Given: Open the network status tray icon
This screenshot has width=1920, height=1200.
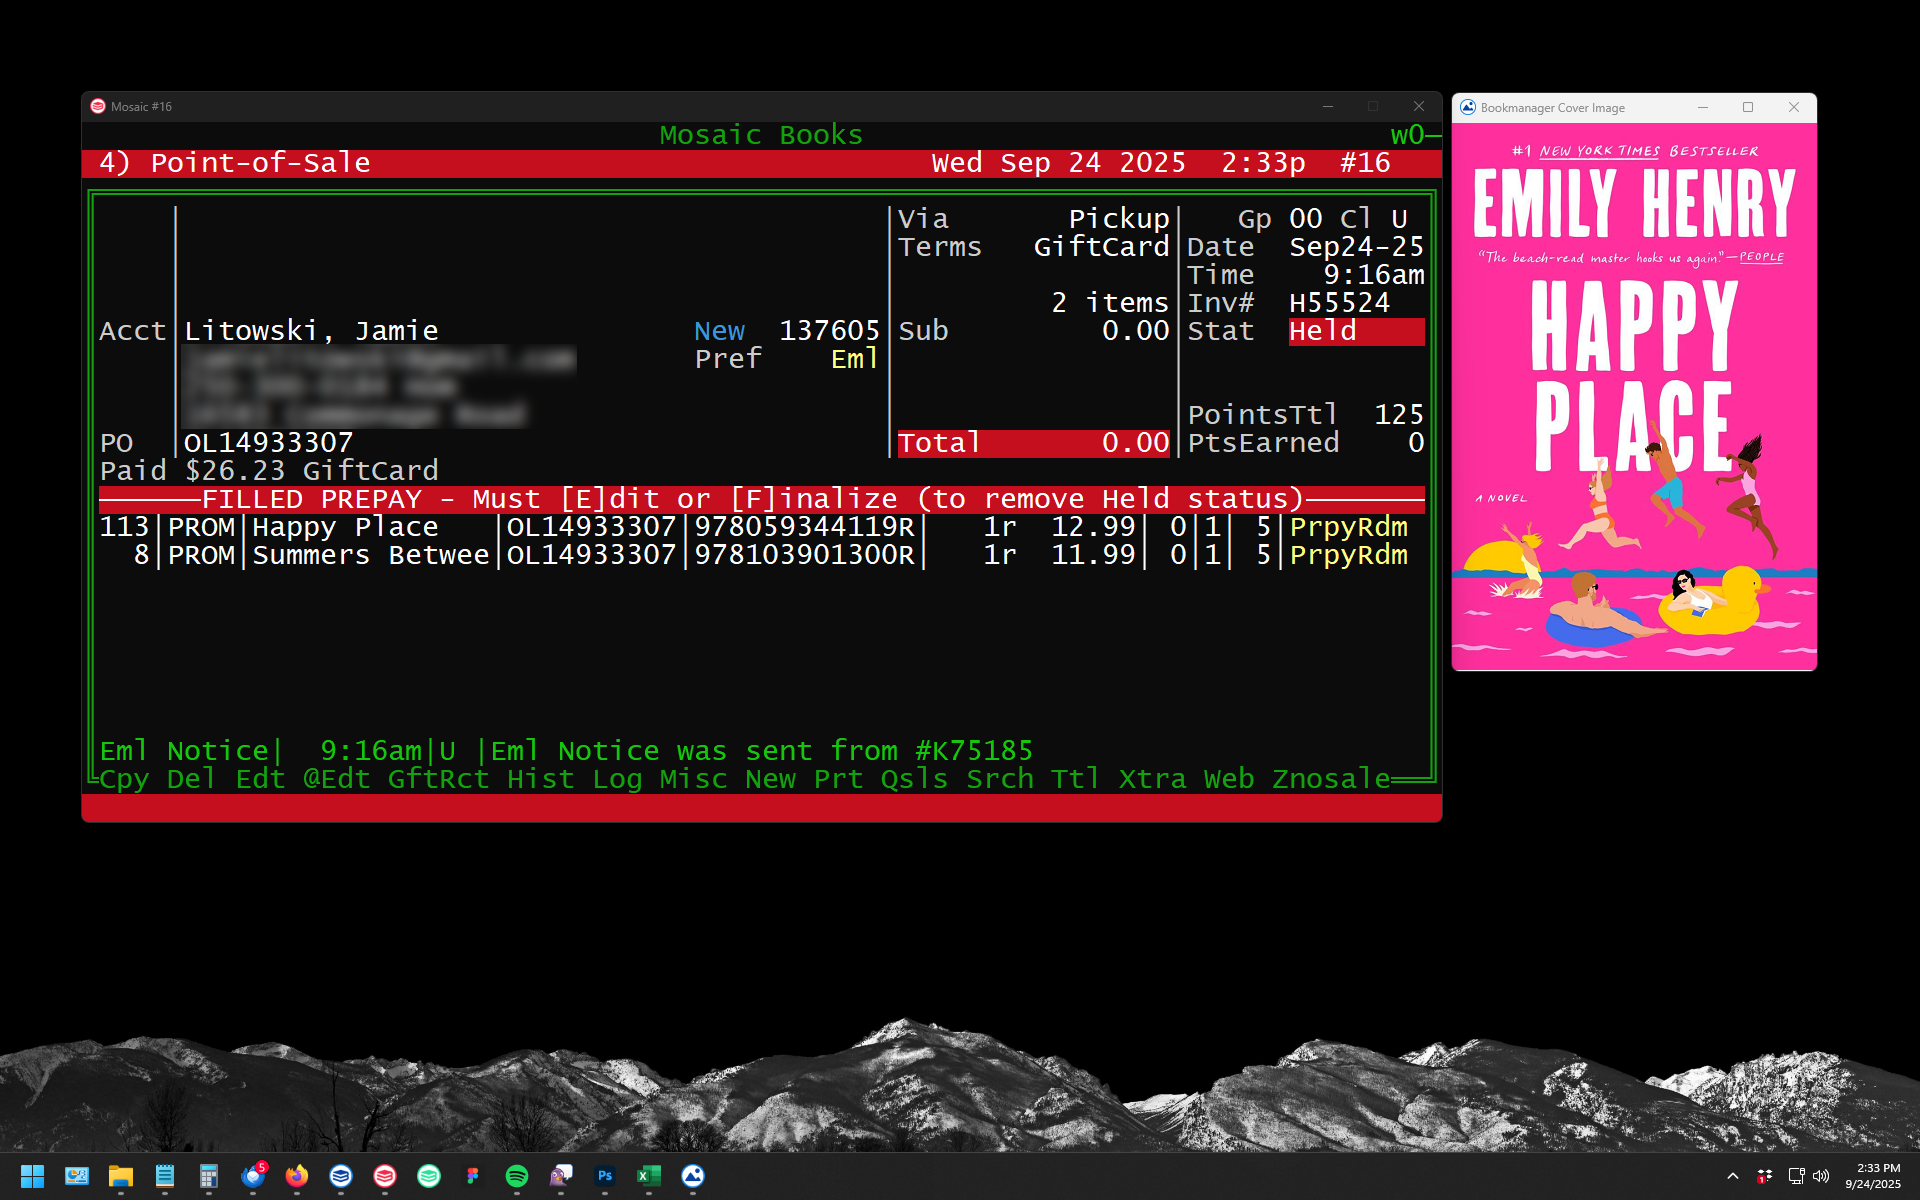Looking at the screenshot, I should click(1796, 1176).
